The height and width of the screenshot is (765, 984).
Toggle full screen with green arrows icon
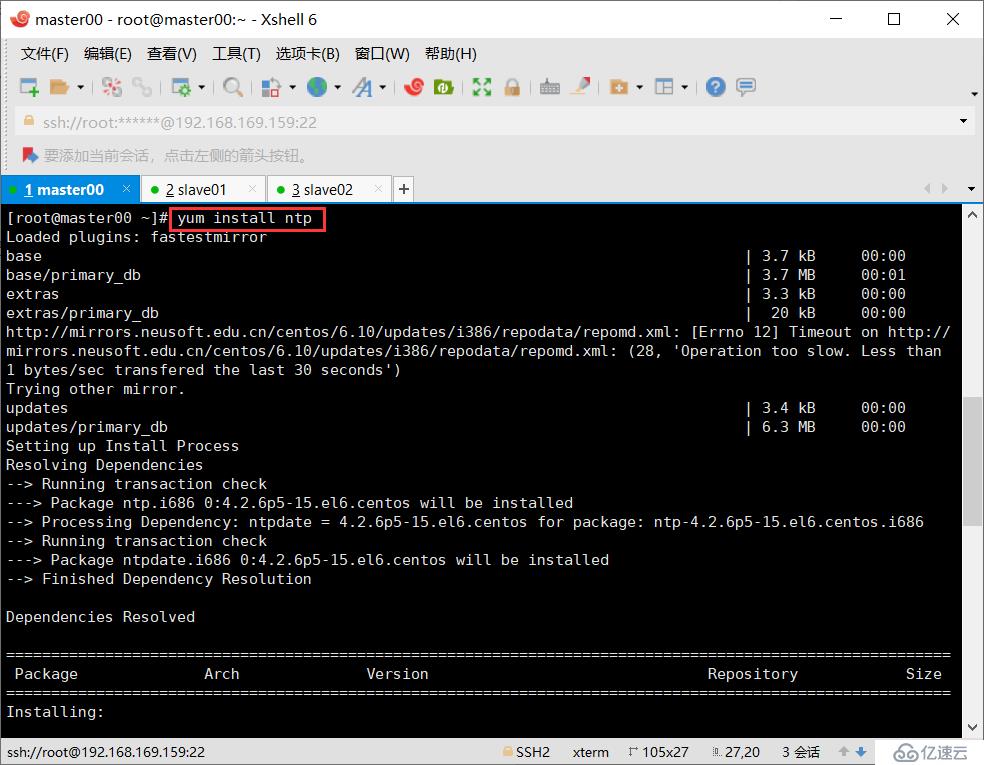[481, 87]
